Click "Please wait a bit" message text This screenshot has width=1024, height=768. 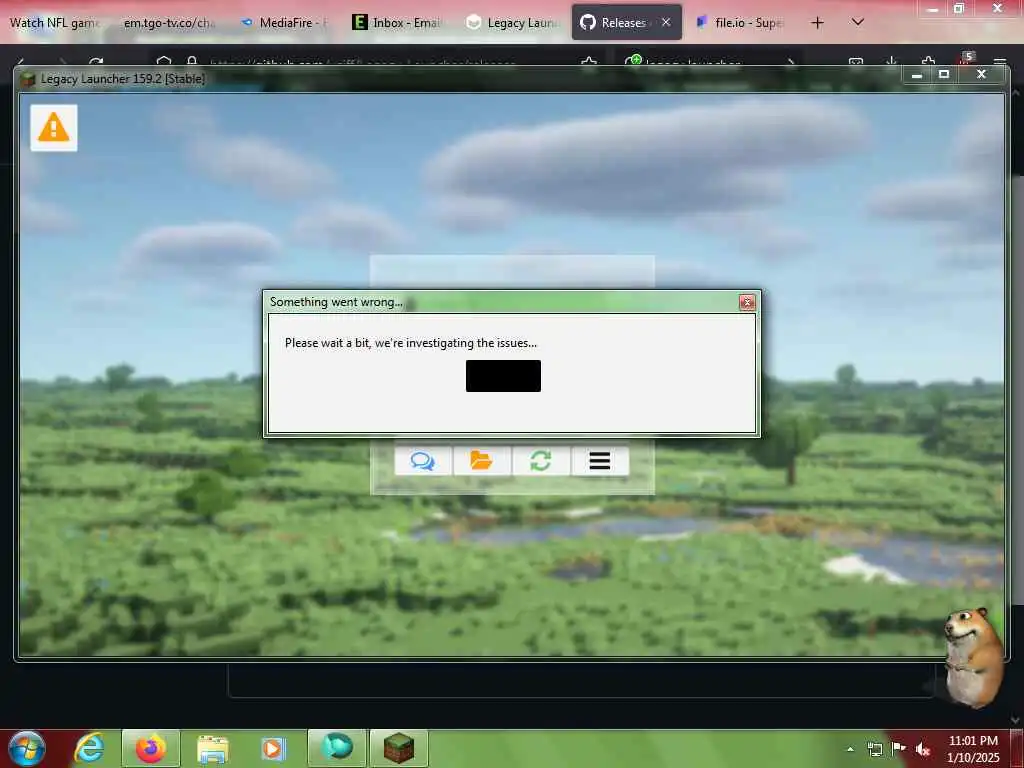(x=411, y=343)
